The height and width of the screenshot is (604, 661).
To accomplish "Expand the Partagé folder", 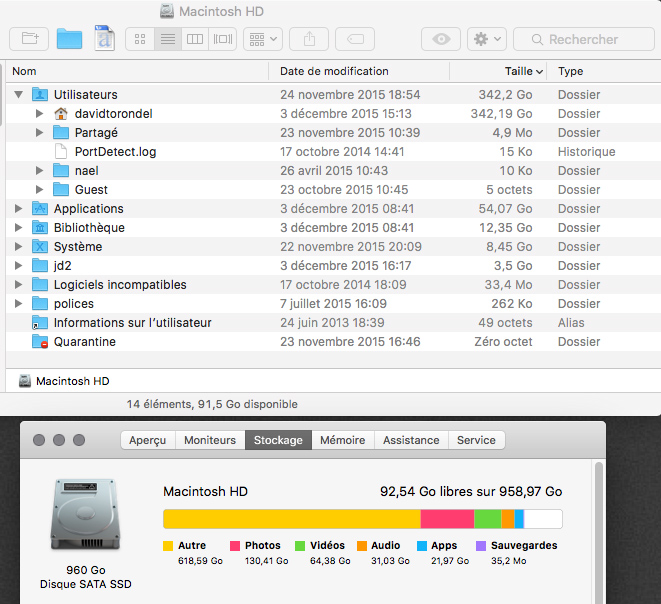I will (x=39, y=132).
